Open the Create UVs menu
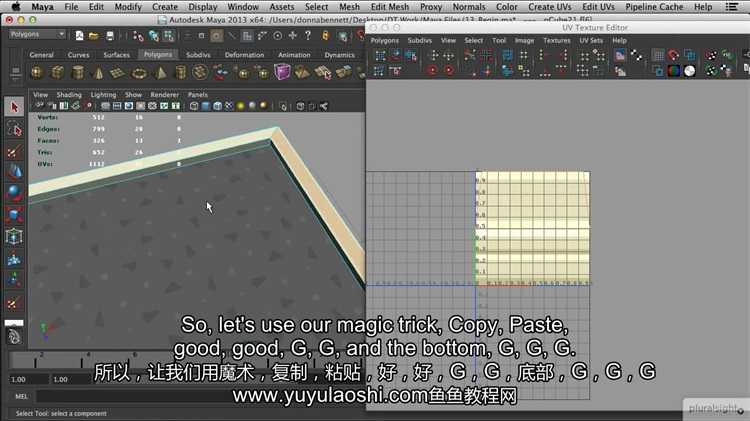The image size is (750, 421). [550, 7]
